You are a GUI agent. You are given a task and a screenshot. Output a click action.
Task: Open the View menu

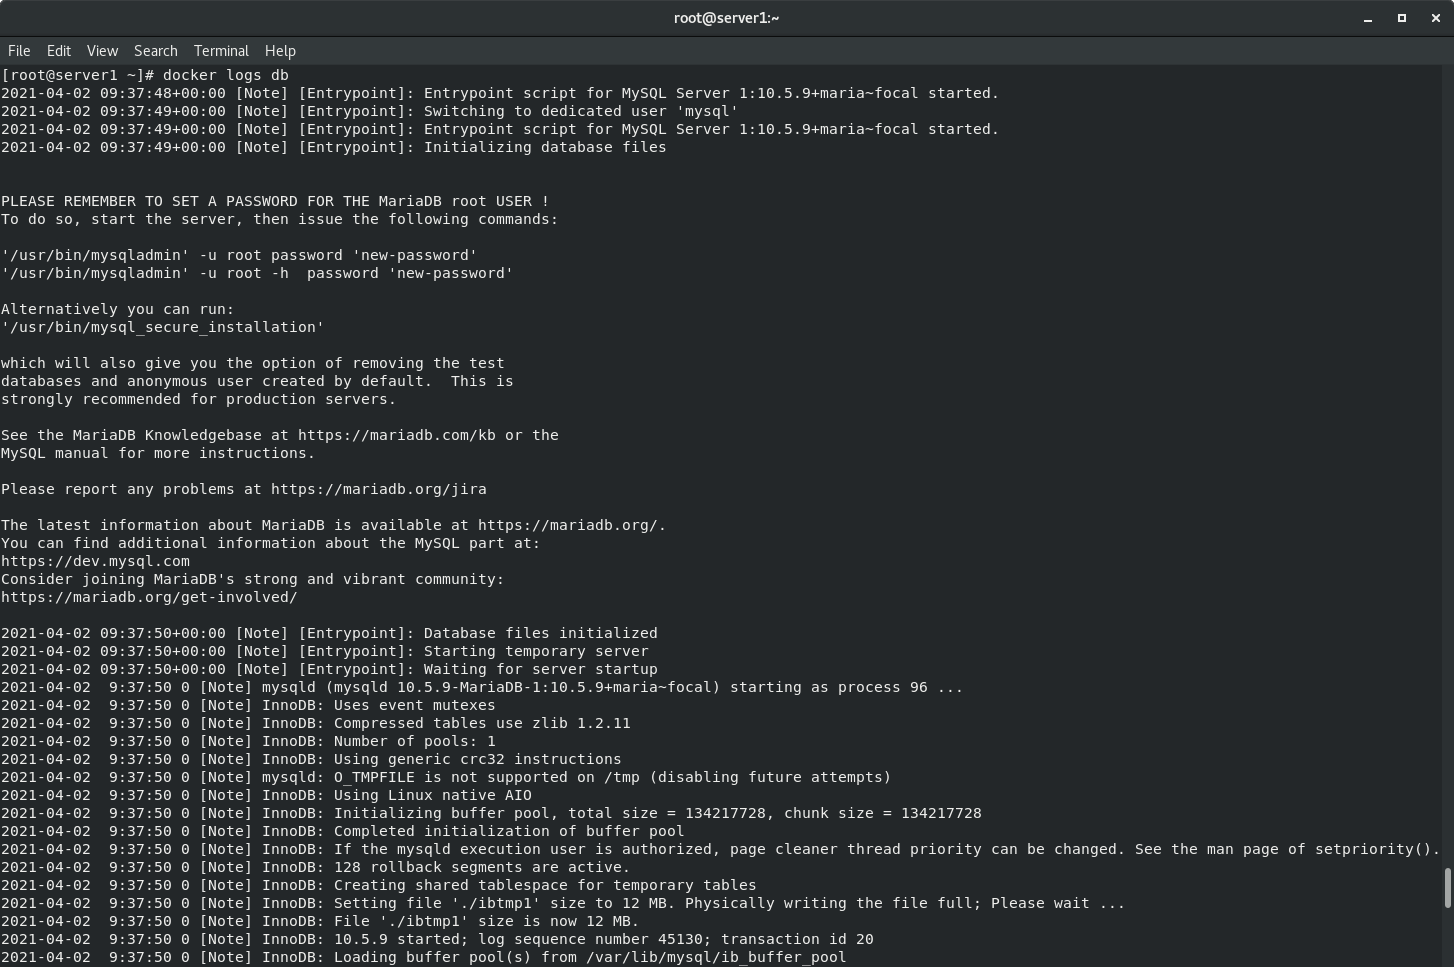[102, 51]
